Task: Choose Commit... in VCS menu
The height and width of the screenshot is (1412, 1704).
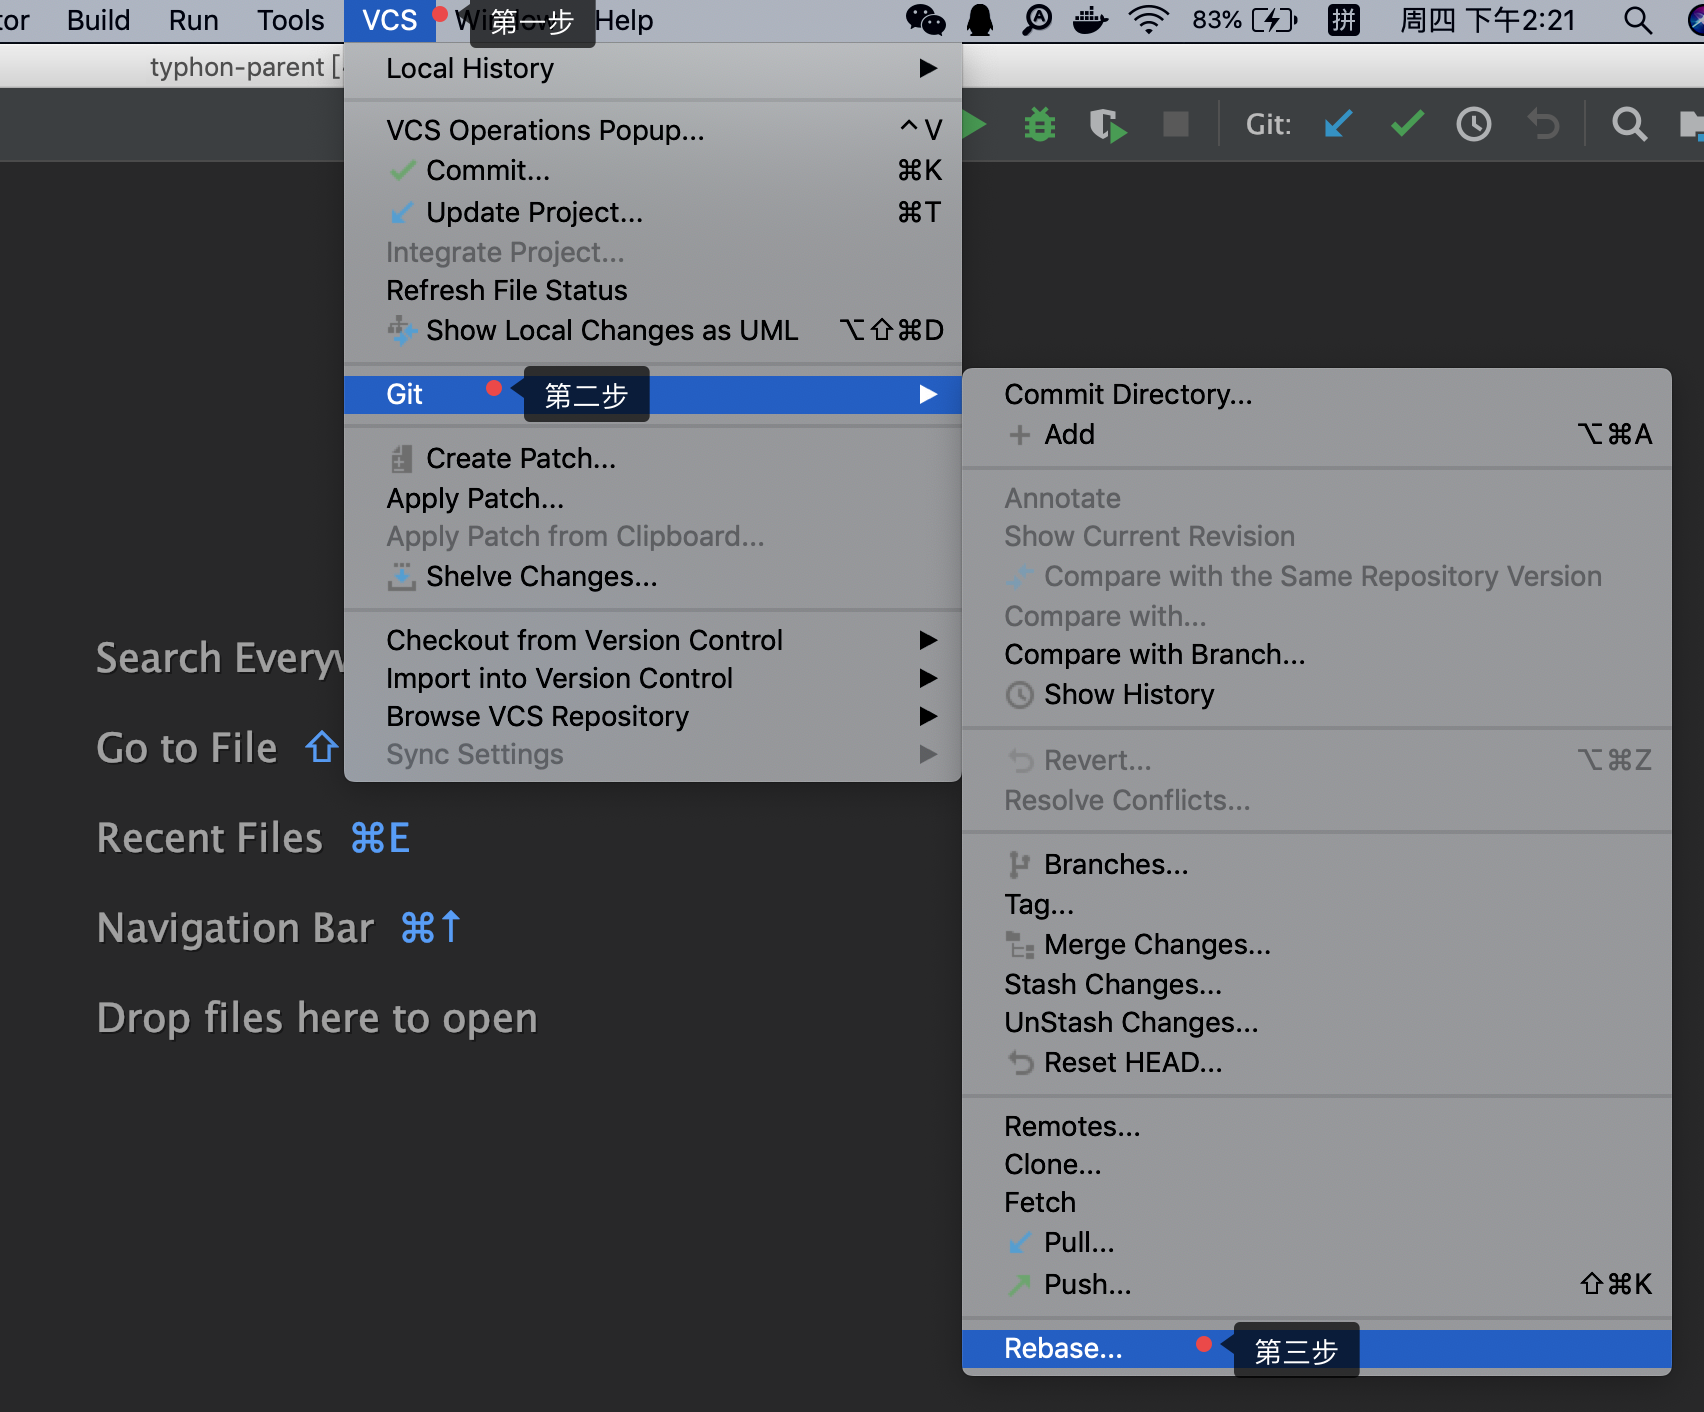Action: point(653,171)
